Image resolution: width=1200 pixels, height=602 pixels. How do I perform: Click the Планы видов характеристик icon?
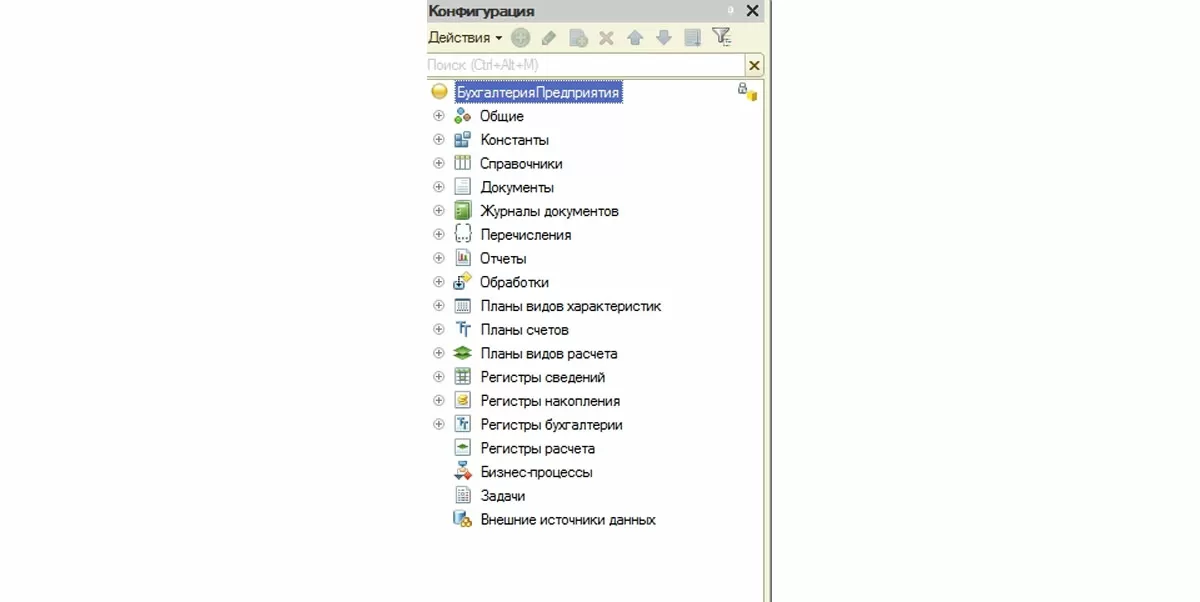[x=462, y=306]
